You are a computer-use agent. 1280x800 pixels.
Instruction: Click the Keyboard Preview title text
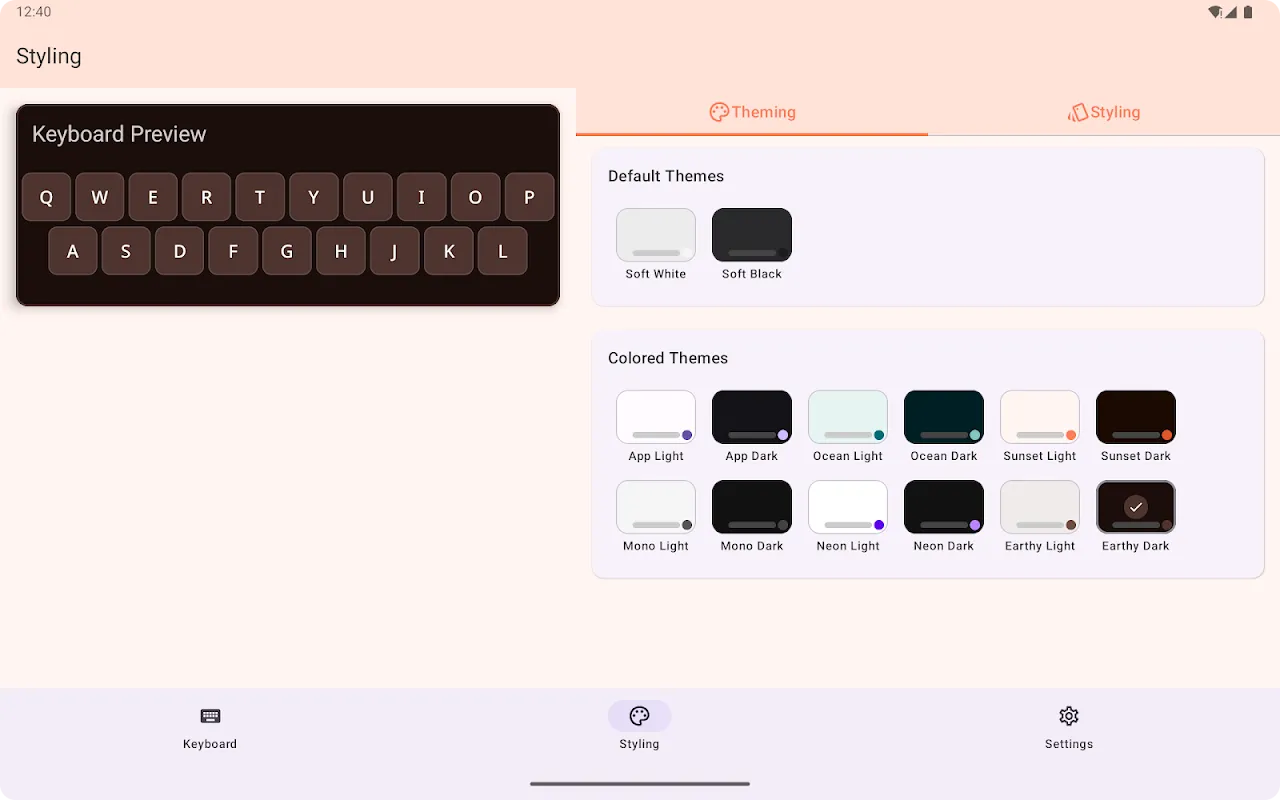click(119, 134)
